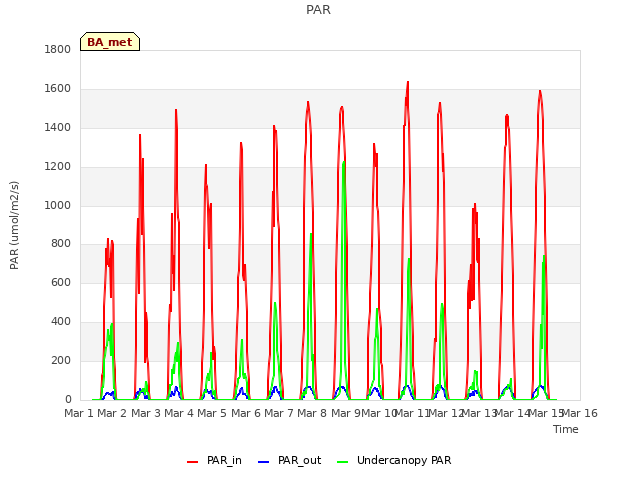Click the Mar 9 x-axis tick label

[x=345, y=413]
